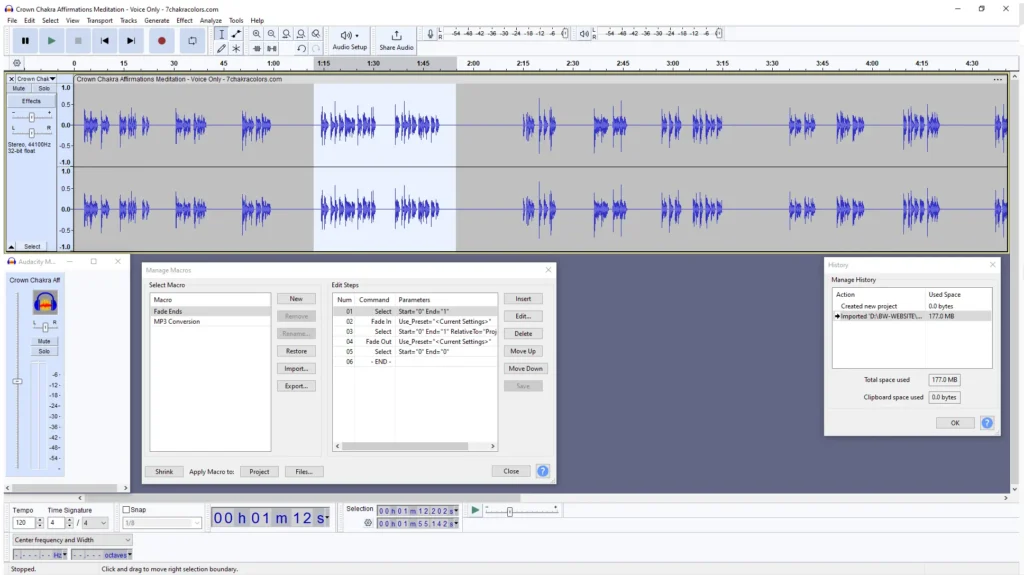Click the Import... macro button
This screenshot has width=1024, height=575.
coord(296,369)
